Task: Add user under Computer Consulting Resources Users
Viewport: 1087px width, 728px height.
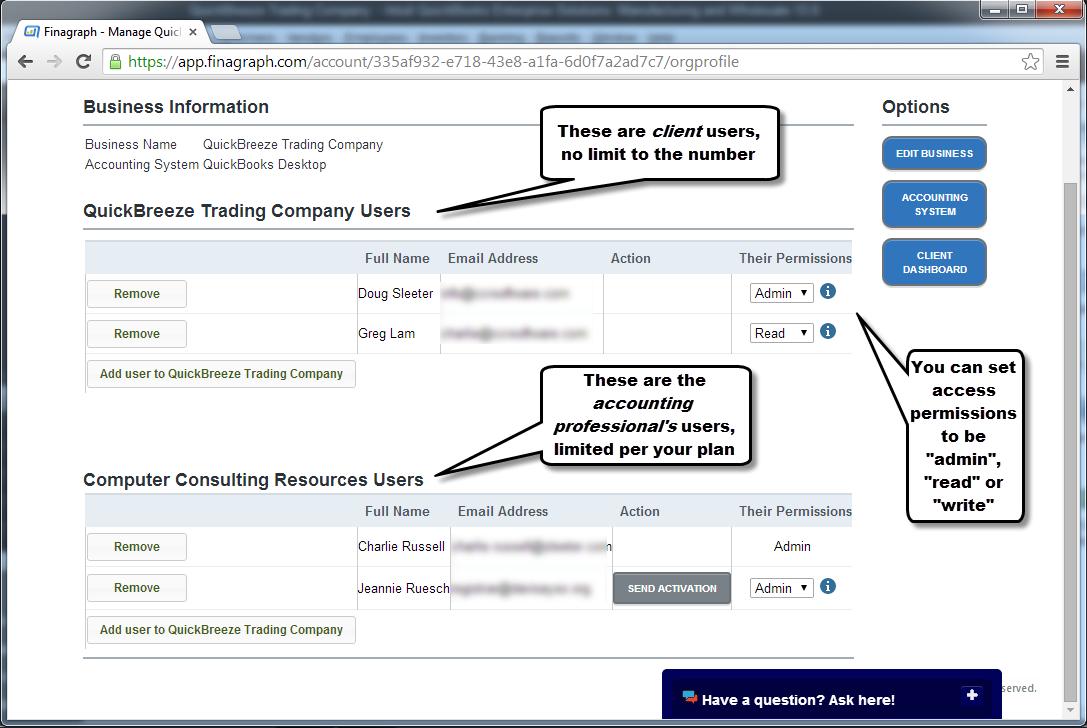Action: click(x=221, y=630)
